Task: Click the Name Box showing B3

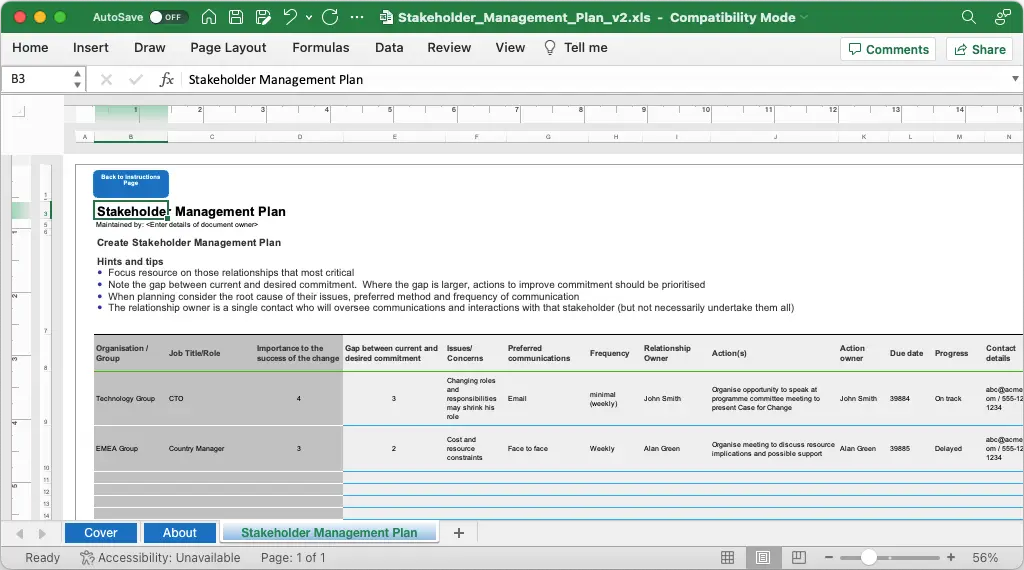Action: pos(36,79)
